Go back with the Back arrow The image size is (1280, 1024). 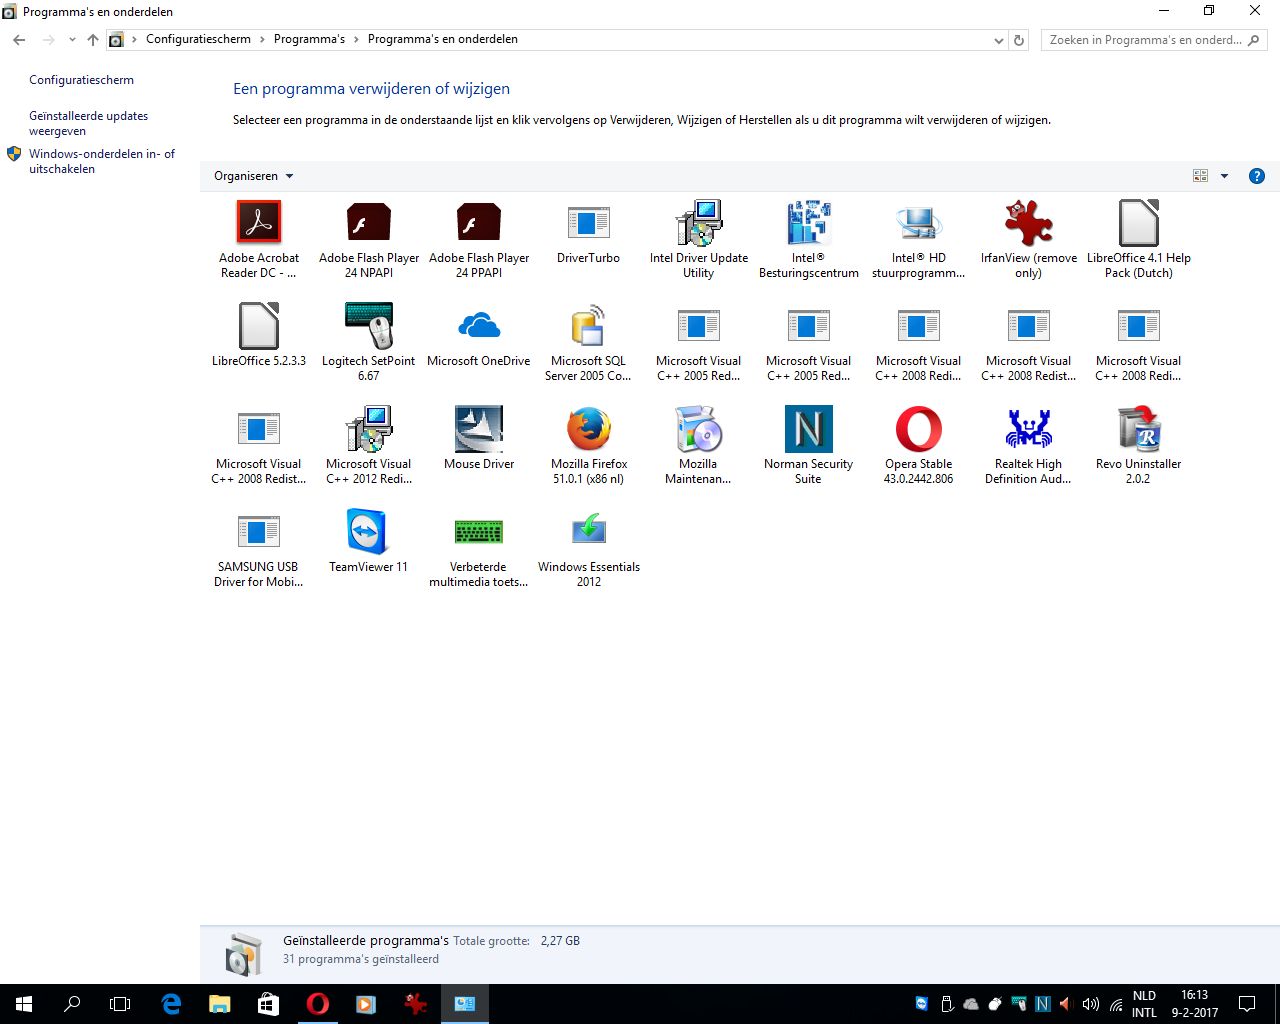(x=19, y=40)
